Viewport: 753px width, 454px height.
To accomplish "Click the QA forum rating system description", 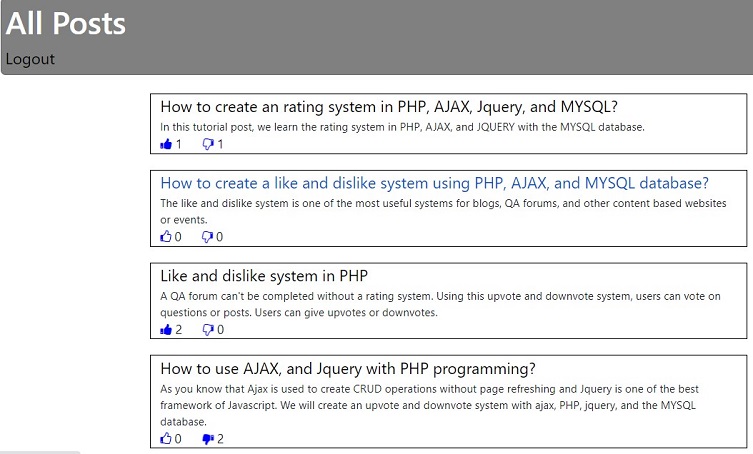I will point(440,304).
